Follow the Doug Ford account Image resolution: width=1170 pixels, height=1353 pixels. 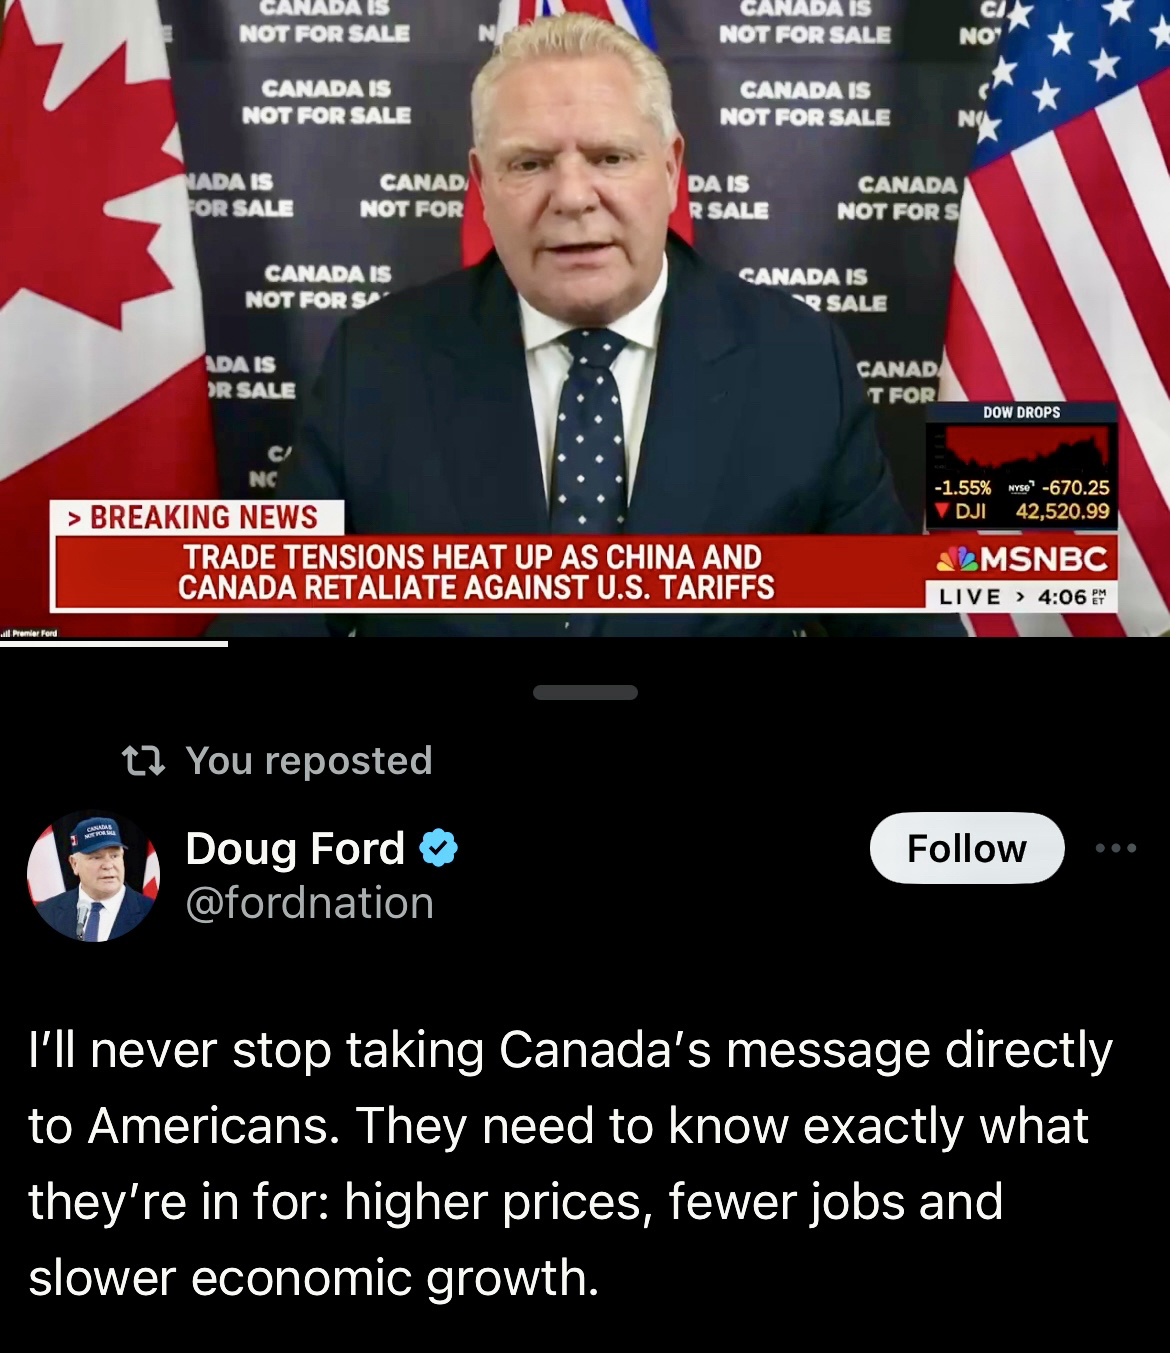tap(966, 848)
